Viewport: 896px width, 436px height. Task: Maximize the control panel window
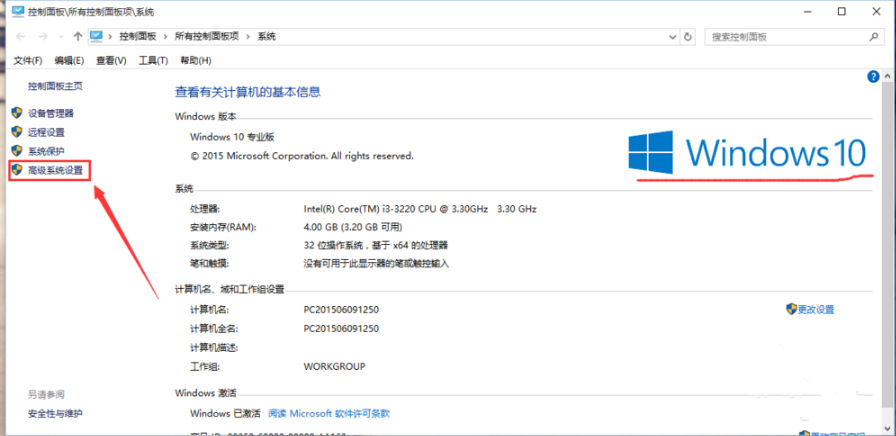click(x=841, y=11)
